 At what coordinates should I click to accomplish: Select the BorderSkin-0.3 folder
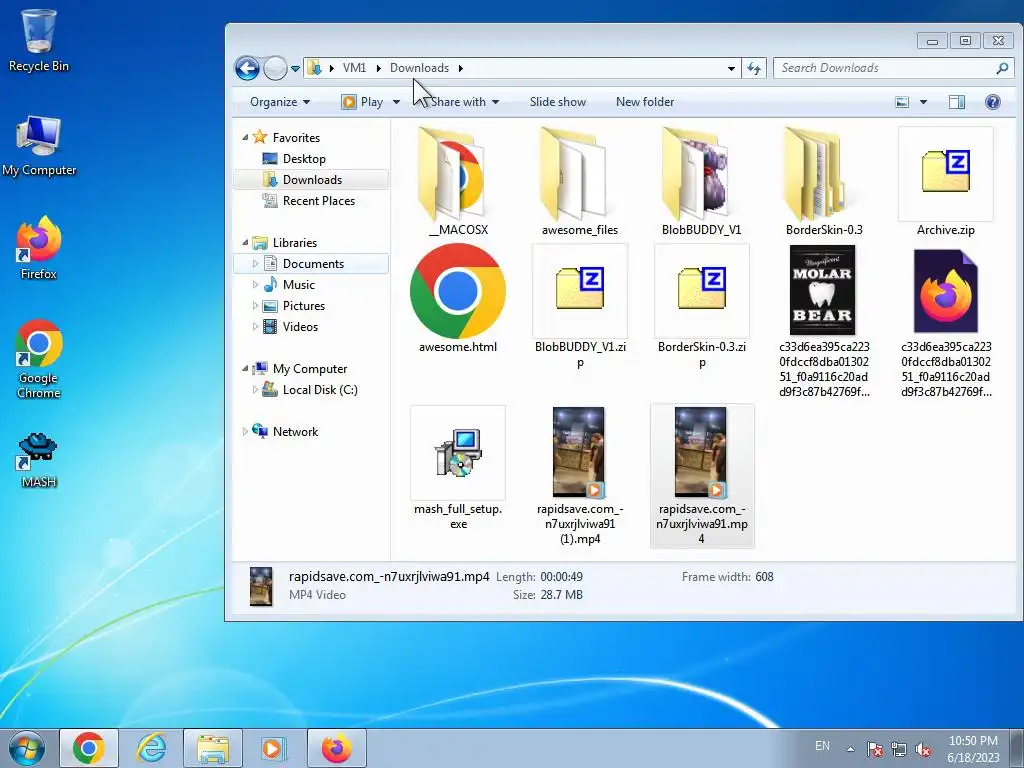[x=824, y=182]
